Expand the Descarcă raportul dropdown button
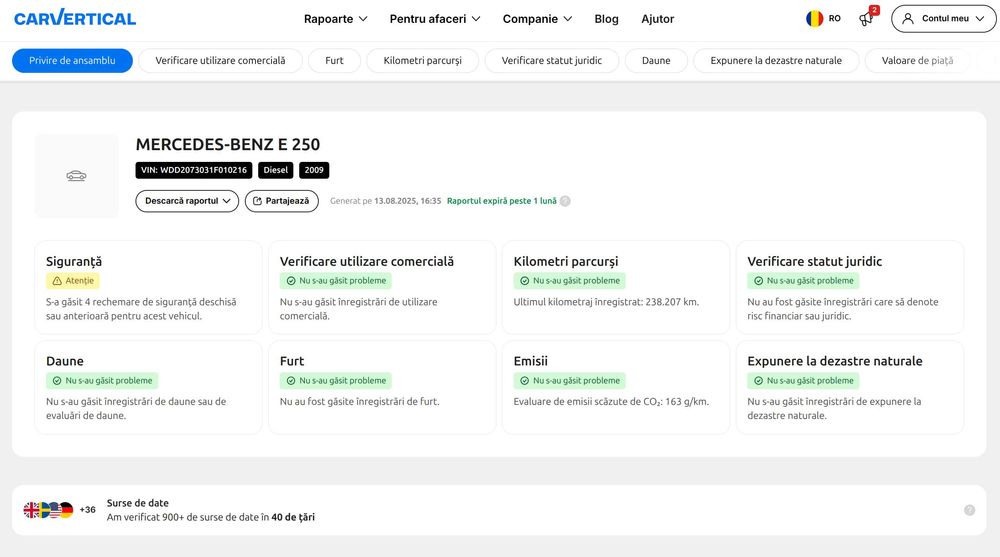This screenshot has width=1000, height=557. (187, 201)
